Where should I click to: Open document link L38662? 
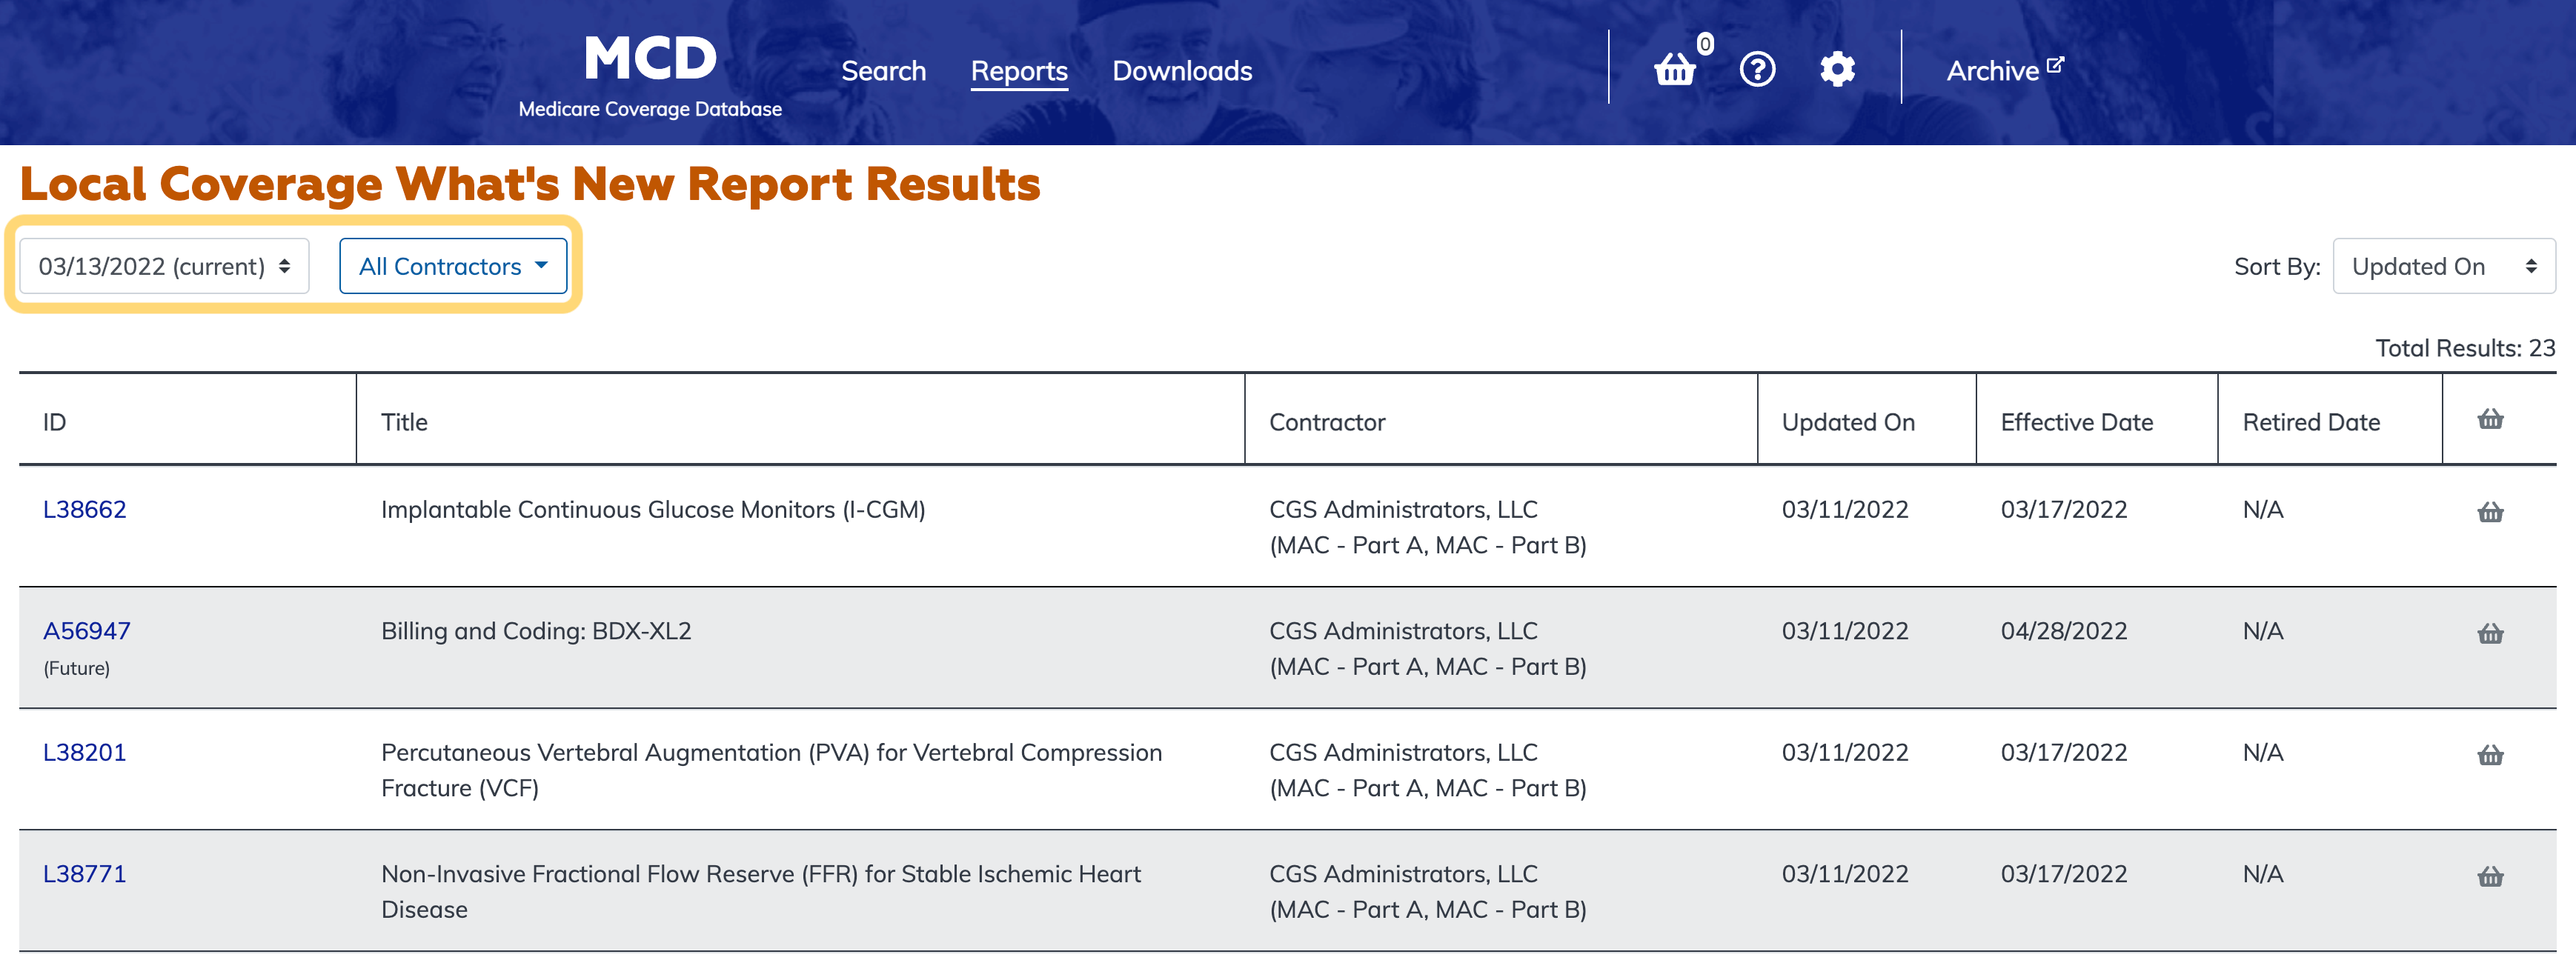click(x=85, y=509)
